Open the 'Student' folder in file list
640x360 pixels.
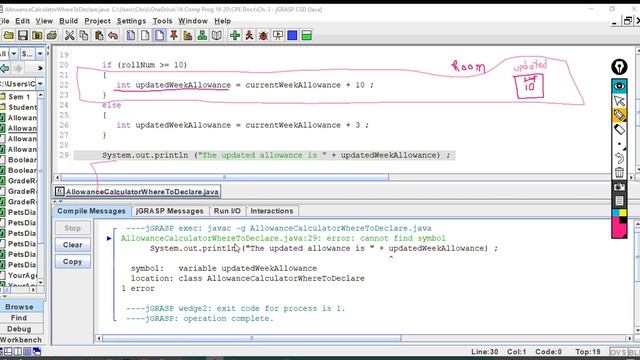point(18,107)
